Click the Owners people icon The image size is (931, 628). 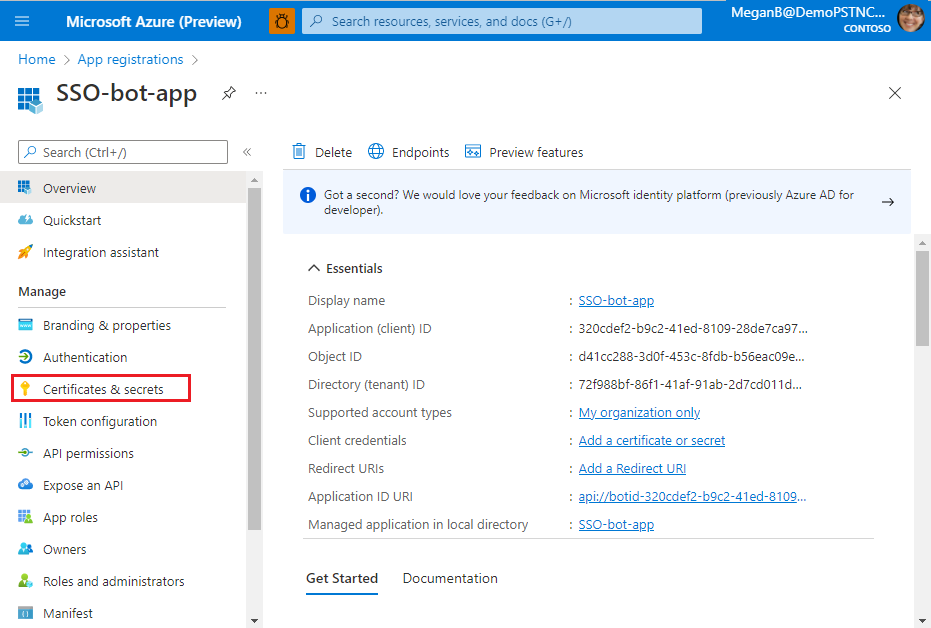[x=25, y=548]
